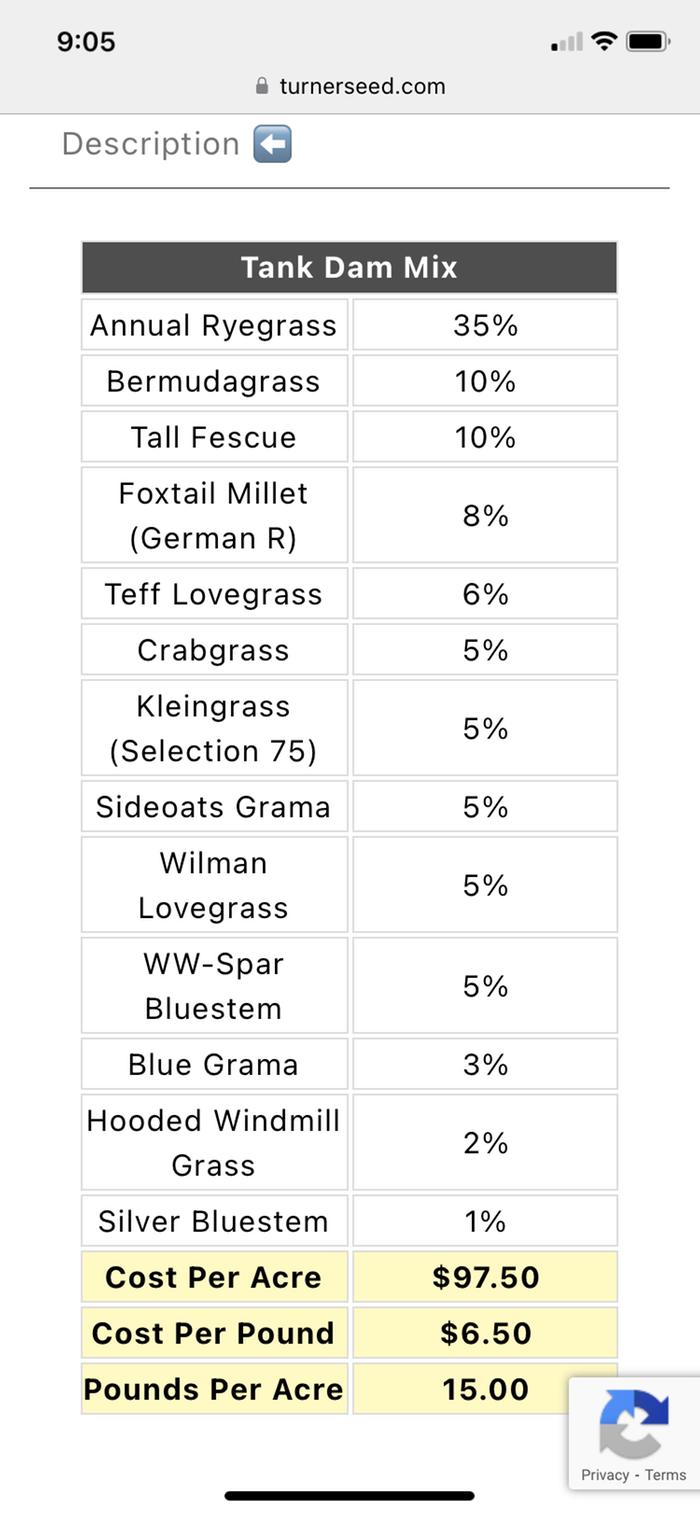Tap the battery status icon
This screenshot has height=1516, width=700.
[647, 42]
